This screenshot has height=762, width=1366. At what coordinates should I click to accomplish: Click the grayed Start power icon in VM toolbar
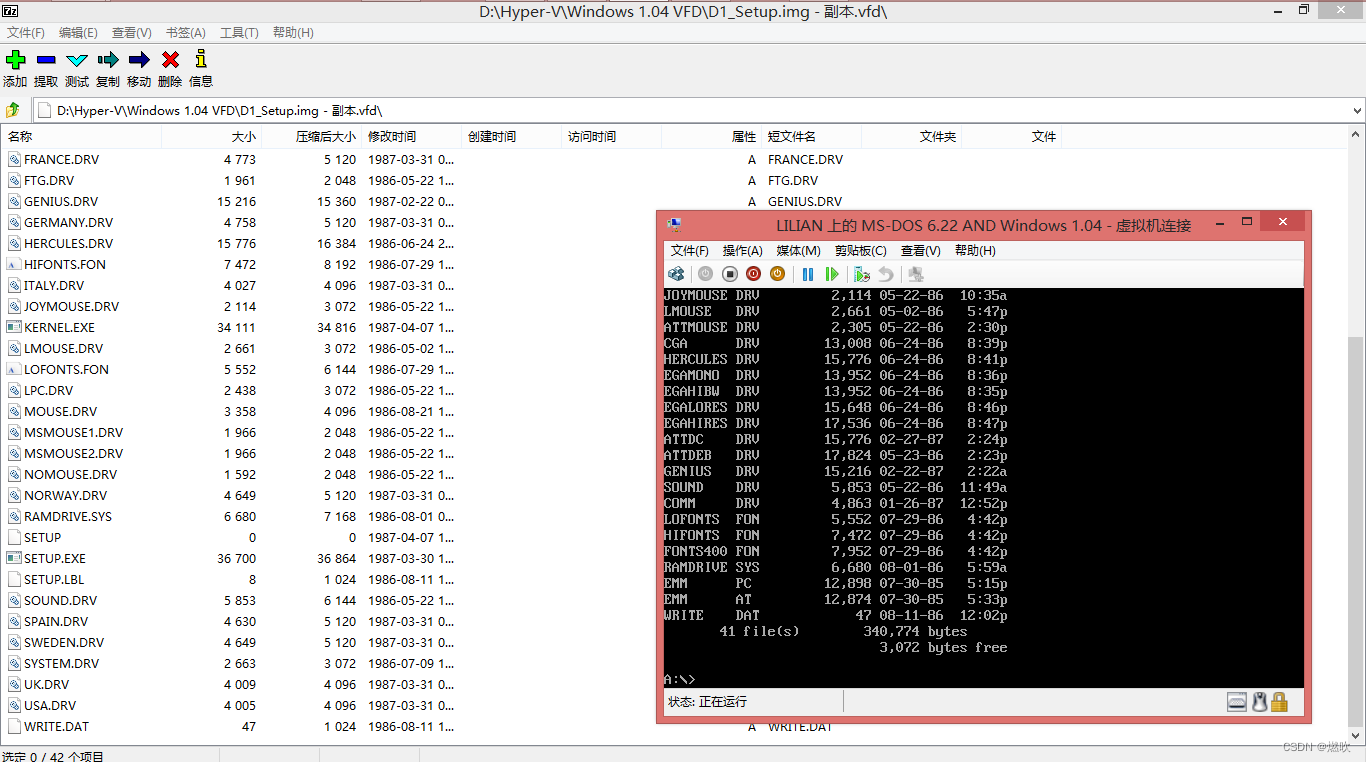point(705,274)
